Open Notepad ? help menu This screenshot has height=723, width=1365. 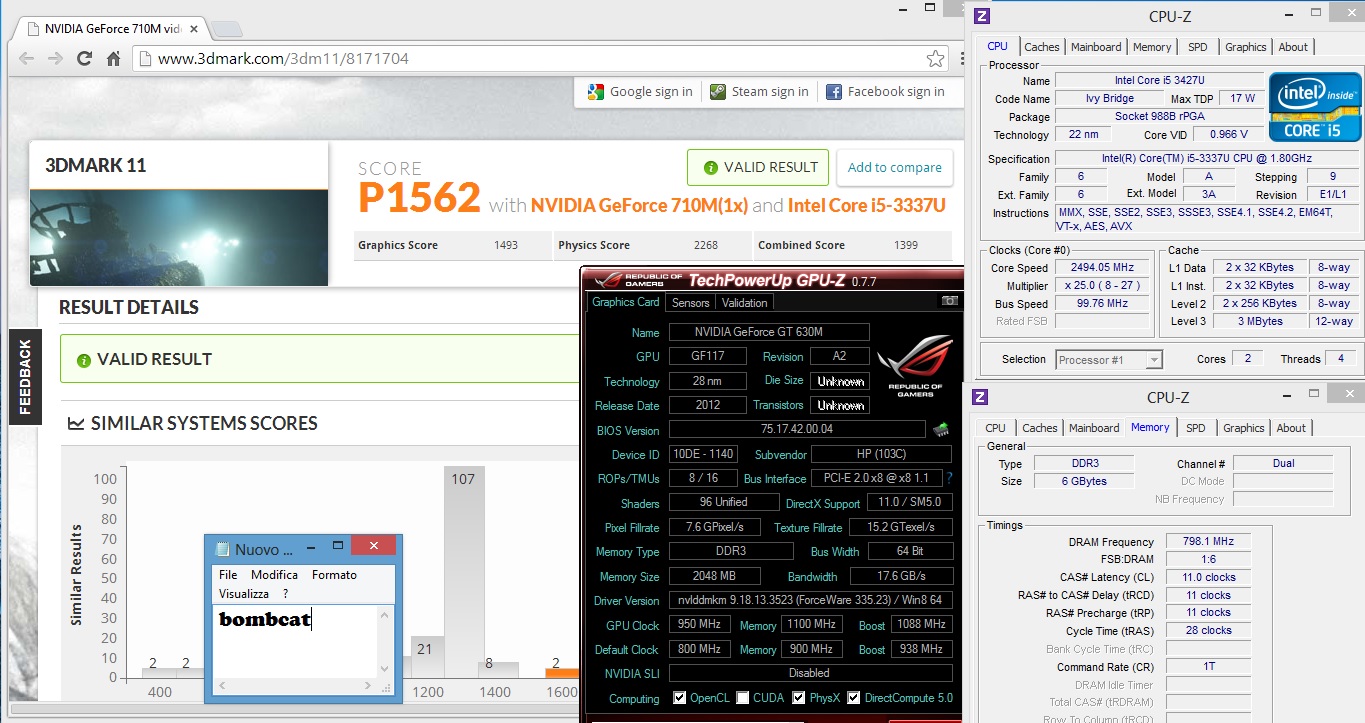285,594
